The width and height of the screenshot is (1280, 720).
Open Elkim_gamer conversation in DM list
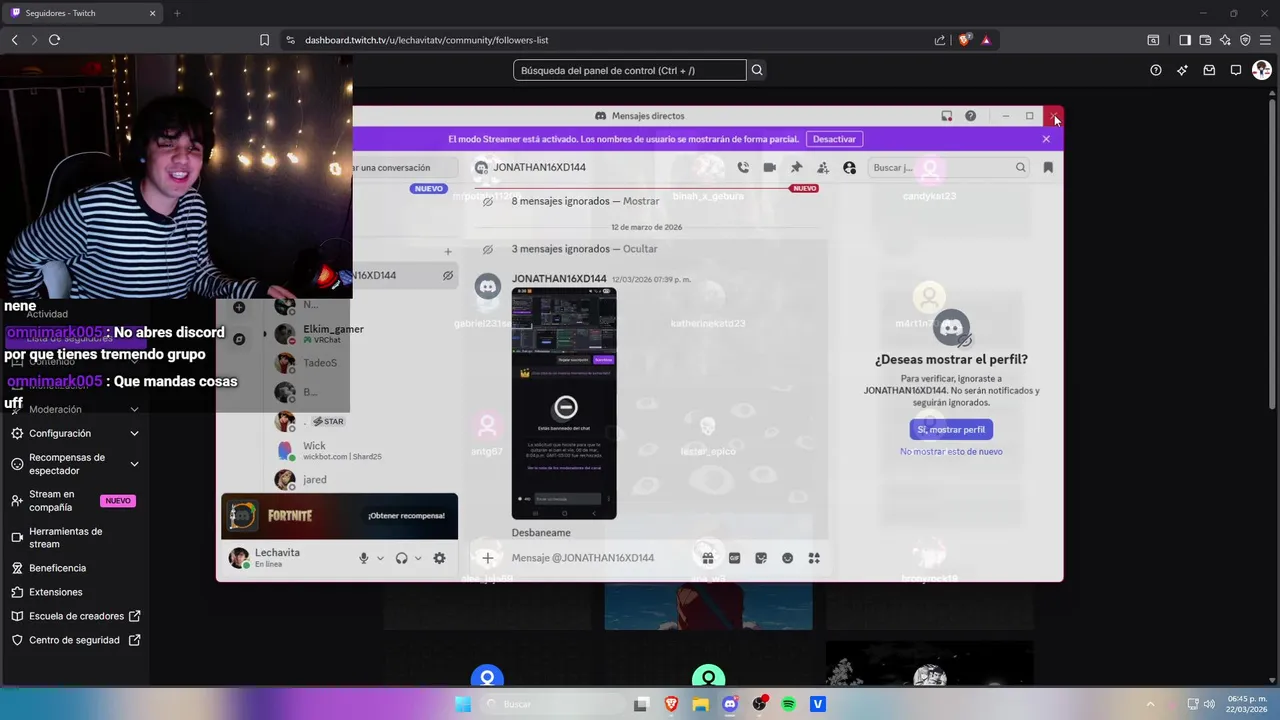pyautogui.click(x=364, y=334)
